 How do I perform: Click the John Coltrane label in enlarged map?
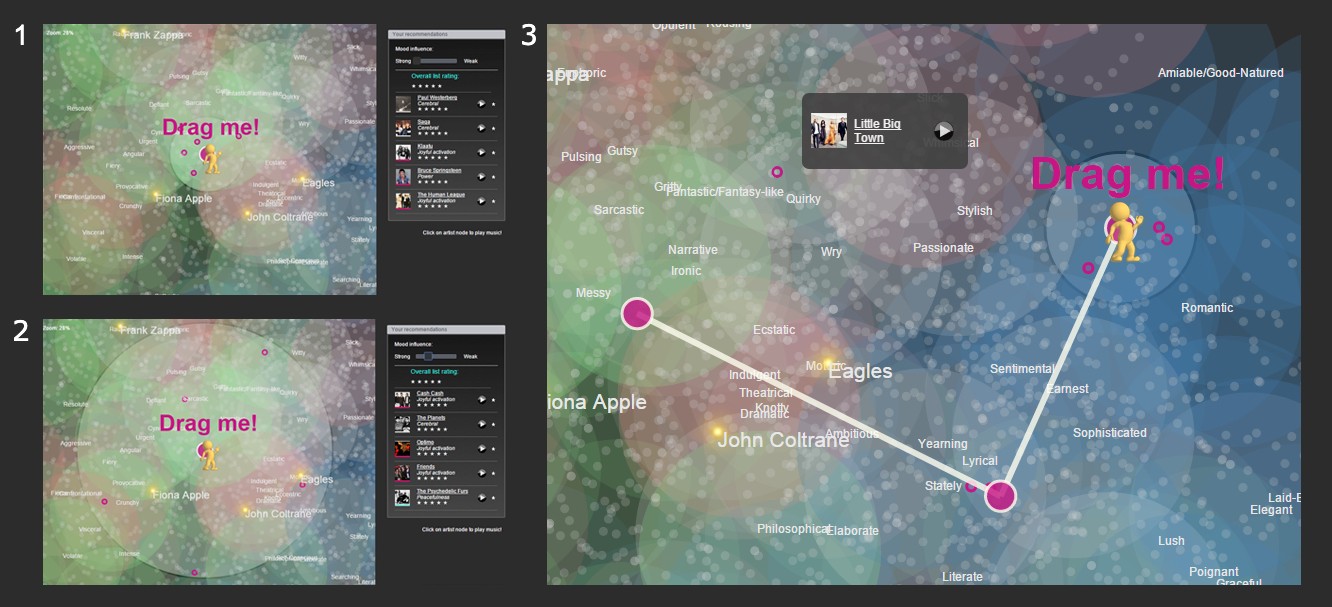[x=783, y=439]
